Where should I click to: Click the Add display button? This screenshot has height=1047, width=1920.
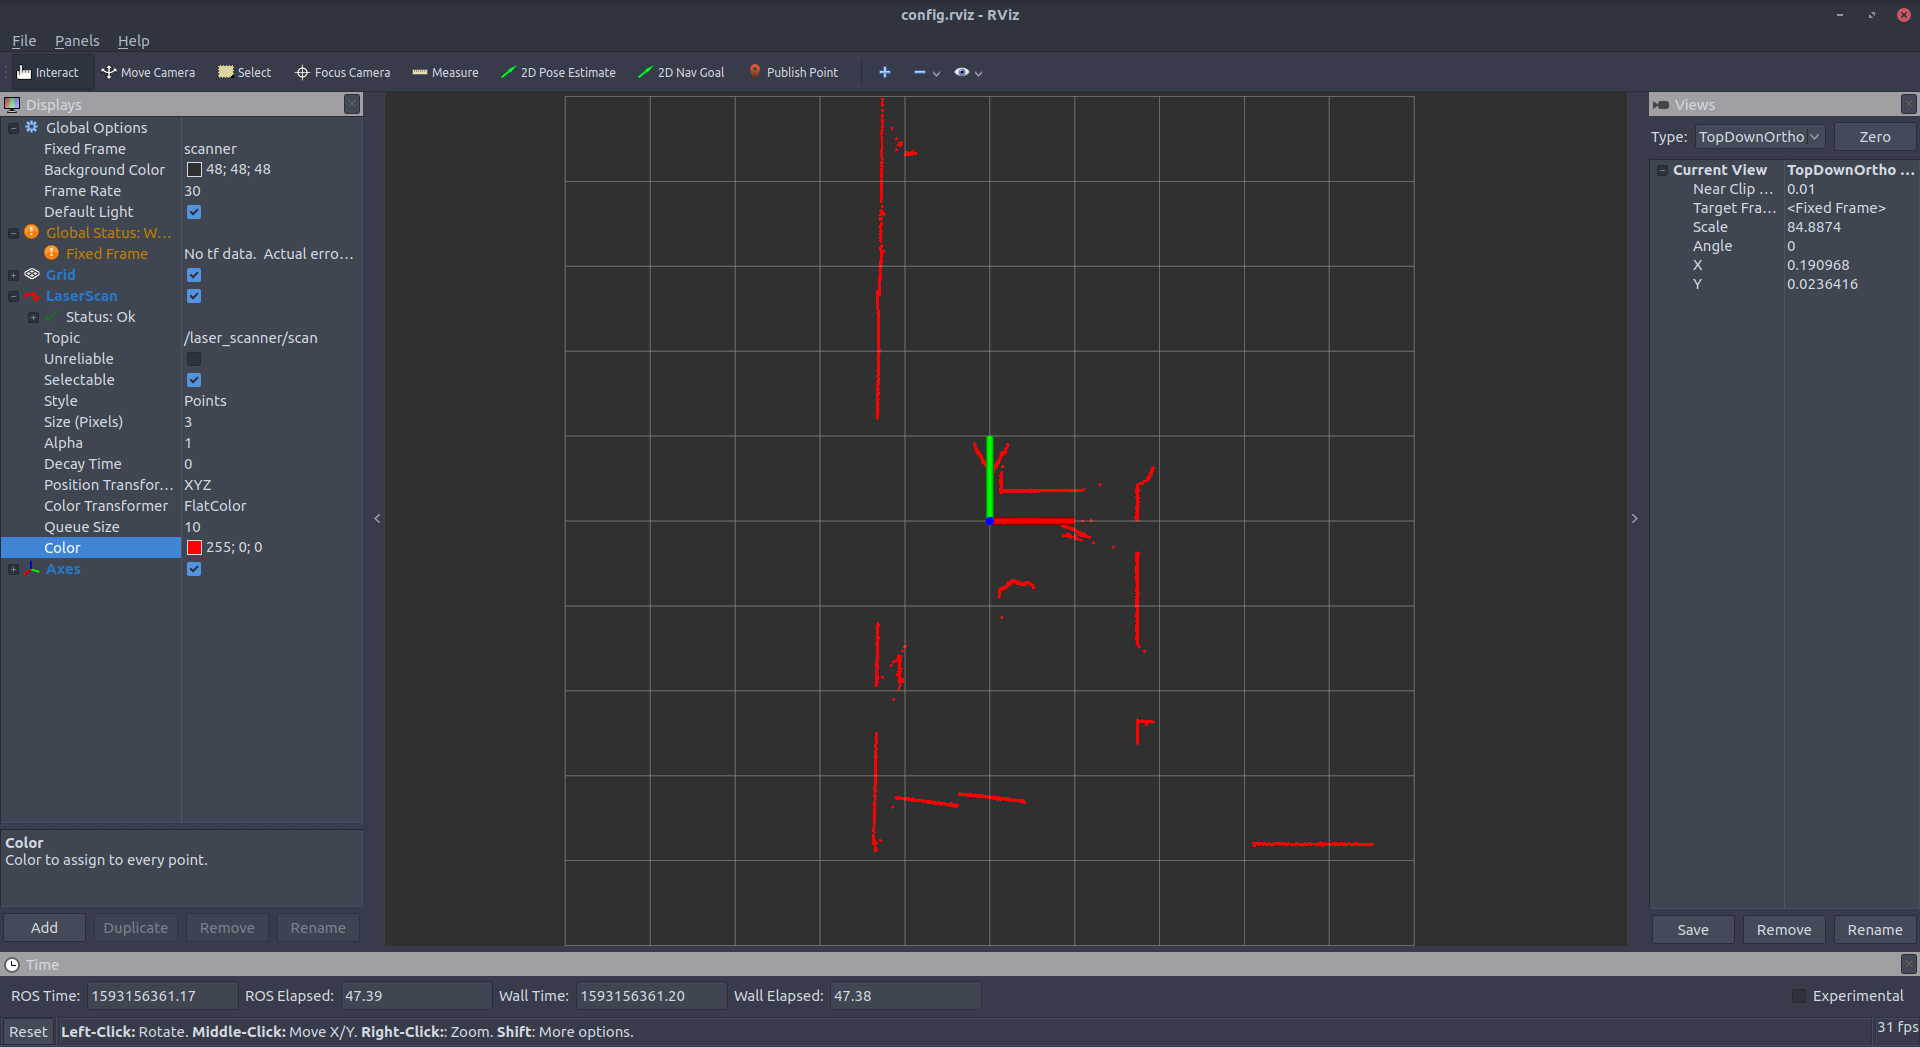coord(44,928)
